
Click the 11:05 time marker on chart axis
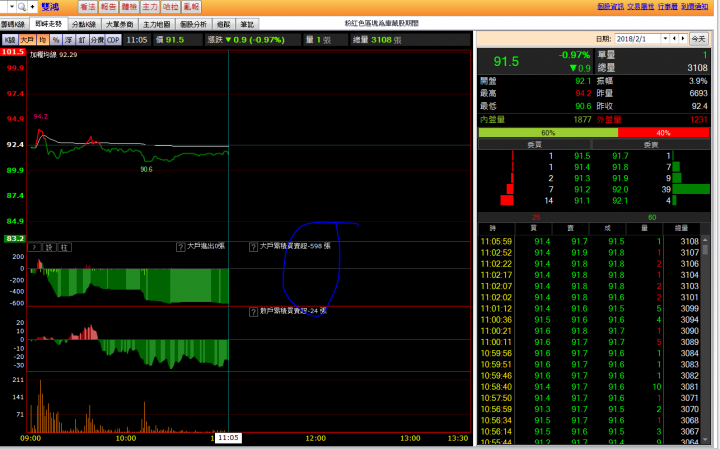[228, 438]
